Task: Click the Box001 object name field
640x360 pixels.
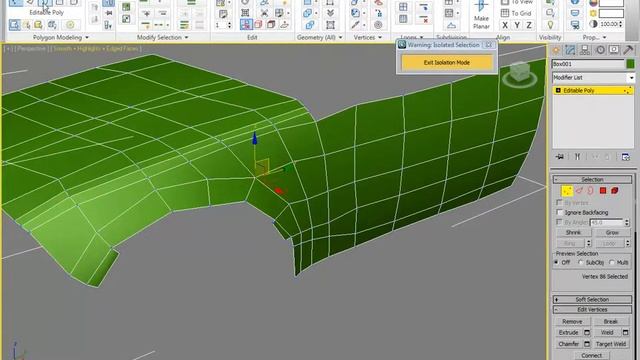Action: [x=588, y=64]
